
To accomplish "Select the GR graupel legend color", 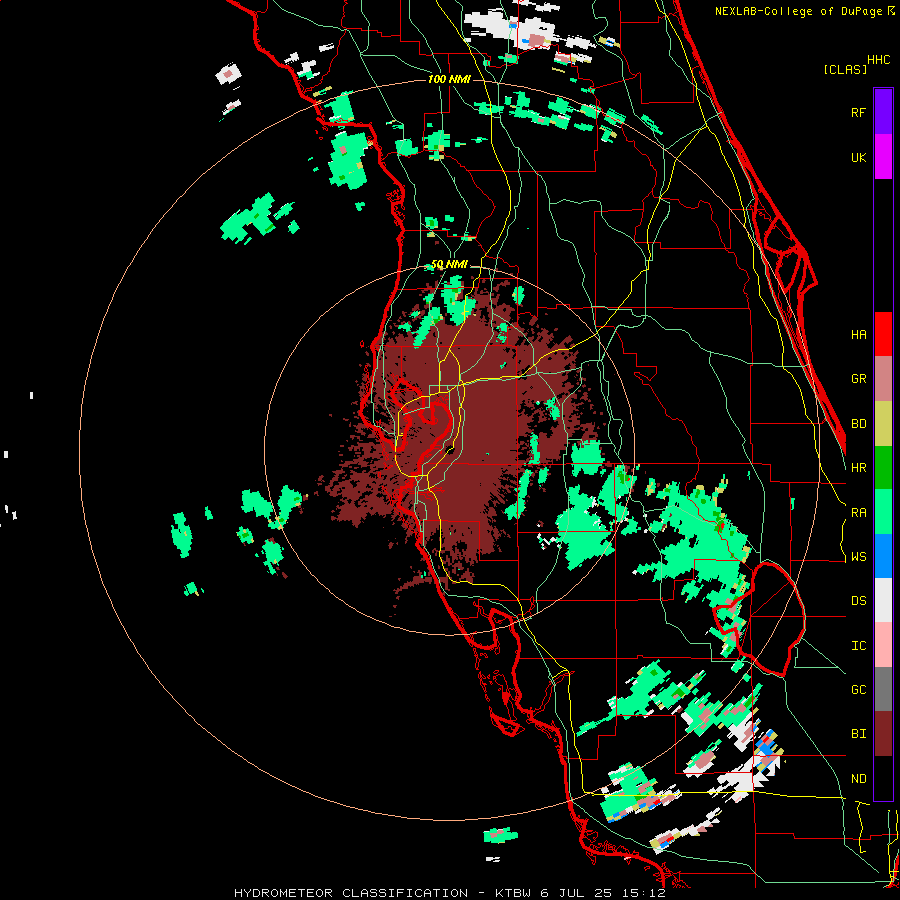I will [883, 379].
